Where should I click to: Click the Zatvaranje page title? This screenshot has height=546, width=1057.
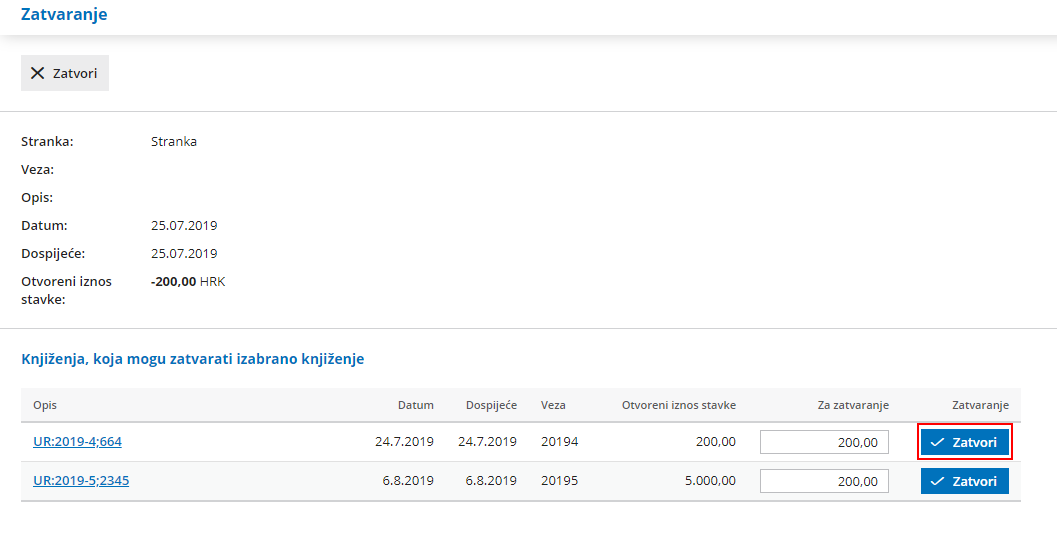click(x=64, y=15)
